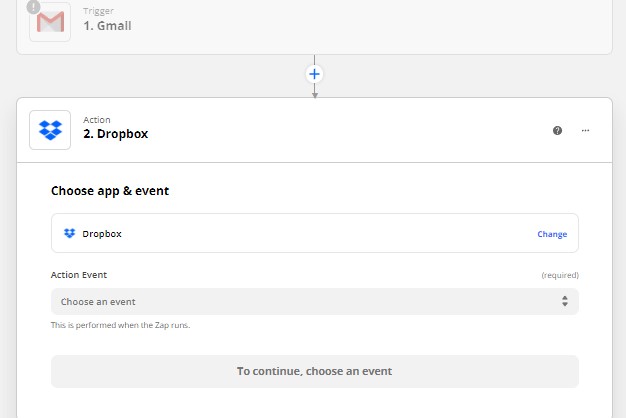Click the "Action Event" field label
Viewport: 626px width, 418px height.
point(79,274)
